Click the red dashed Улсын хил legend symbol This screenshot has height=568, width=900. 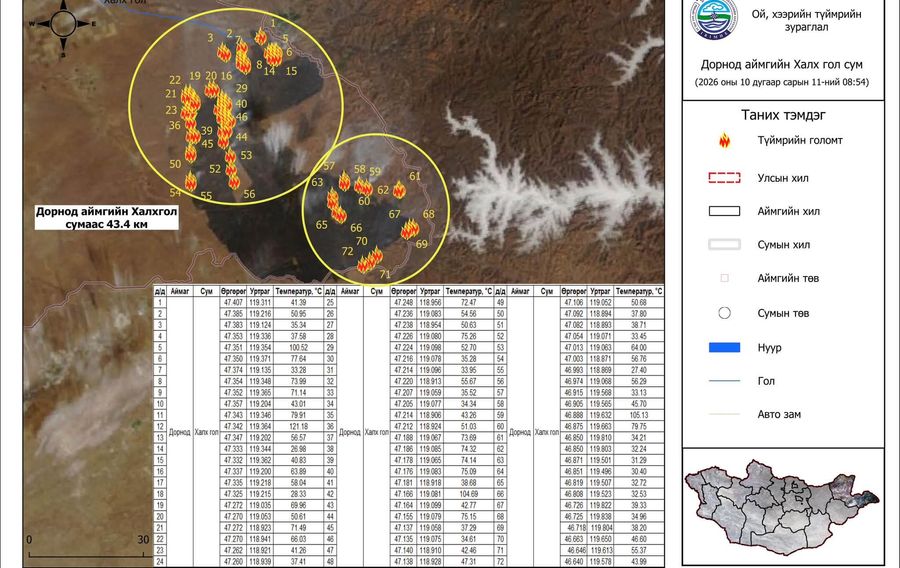[724, 178]
